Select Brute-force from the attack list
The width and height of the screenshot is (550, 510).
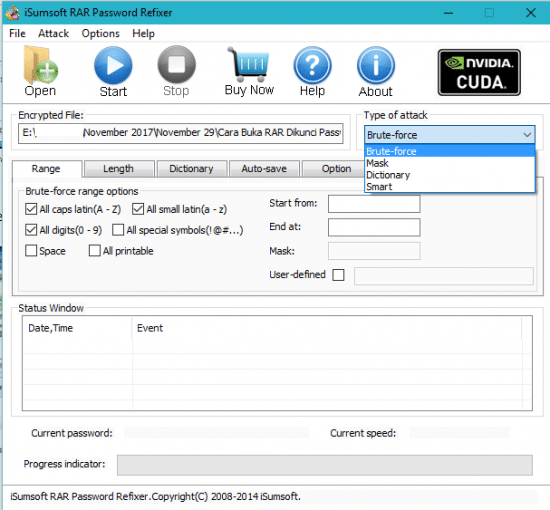click(x=449, y=151)
